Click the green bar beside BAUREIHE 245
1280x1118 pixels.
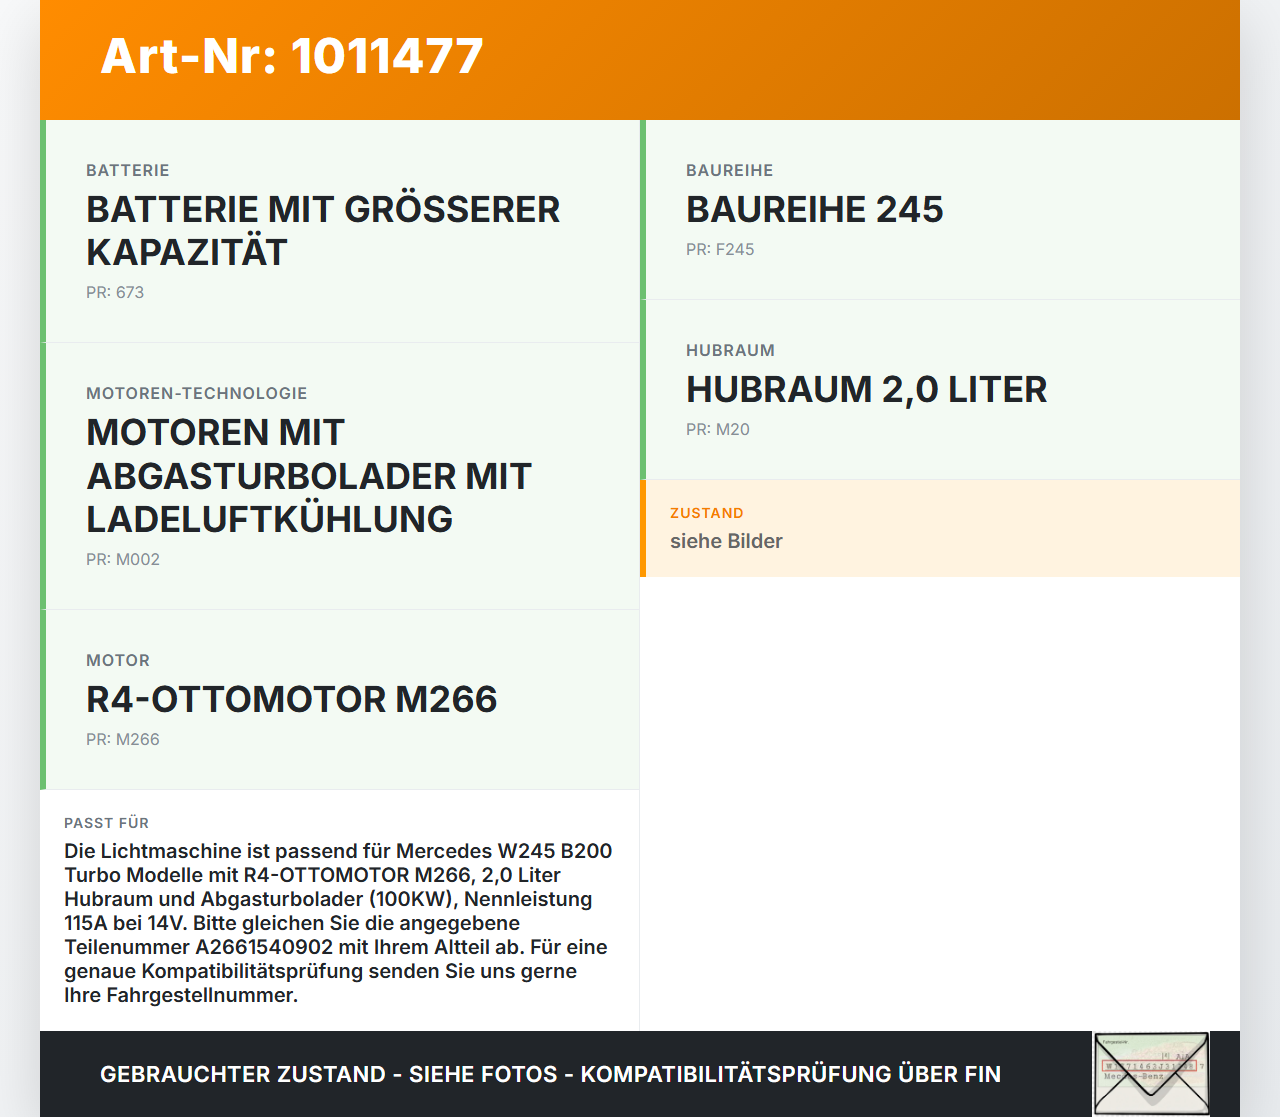(644, 210)
